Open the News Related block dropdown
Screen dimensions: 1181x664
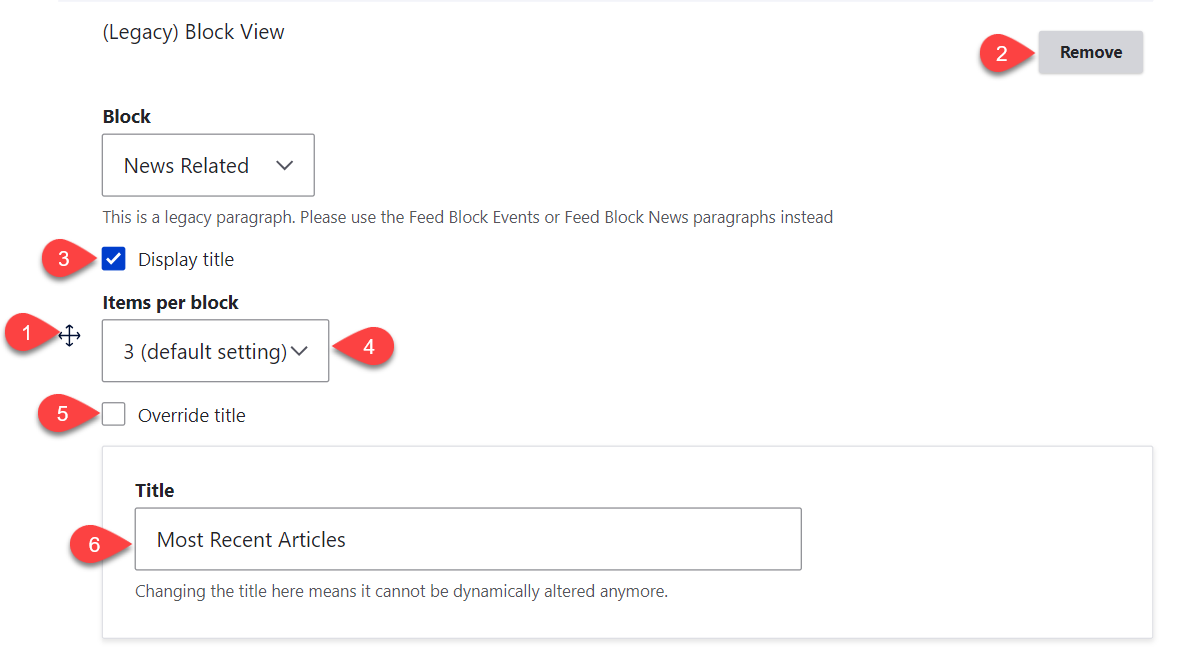(x=208, y=166)
